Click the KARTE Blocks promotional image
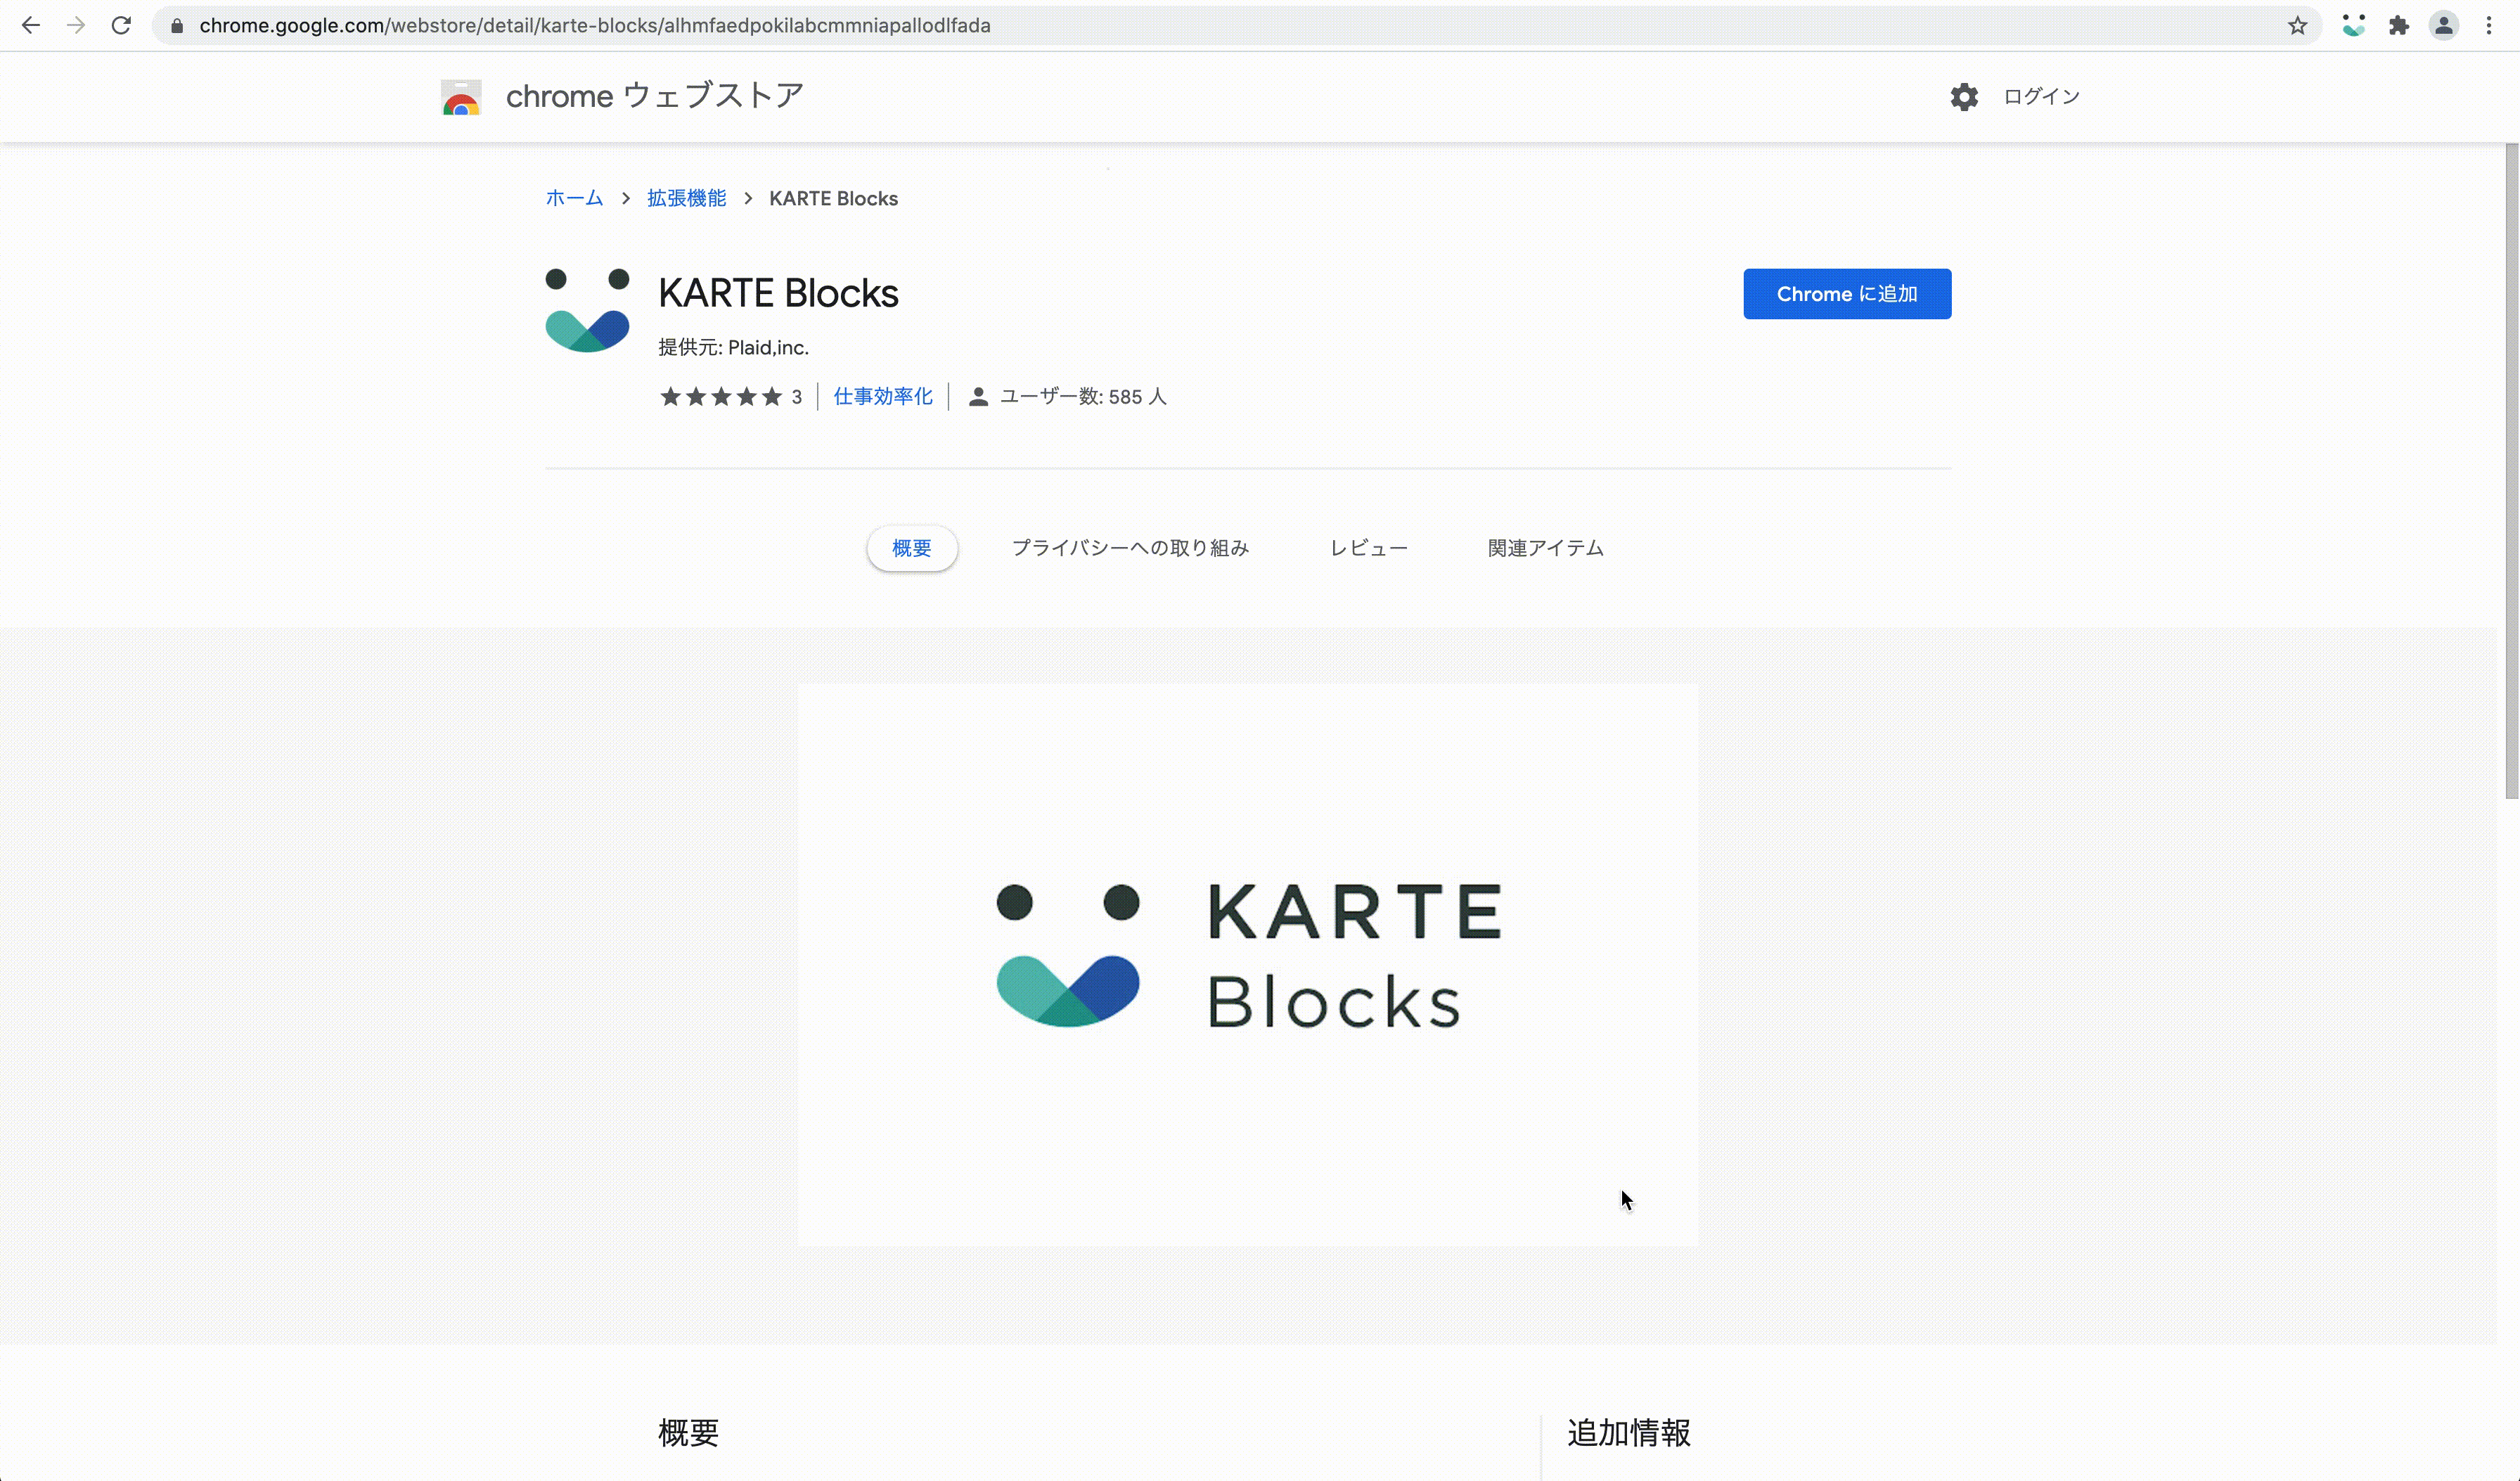The width and height of the screenshot is (2520, 1481). [1247, 964]
